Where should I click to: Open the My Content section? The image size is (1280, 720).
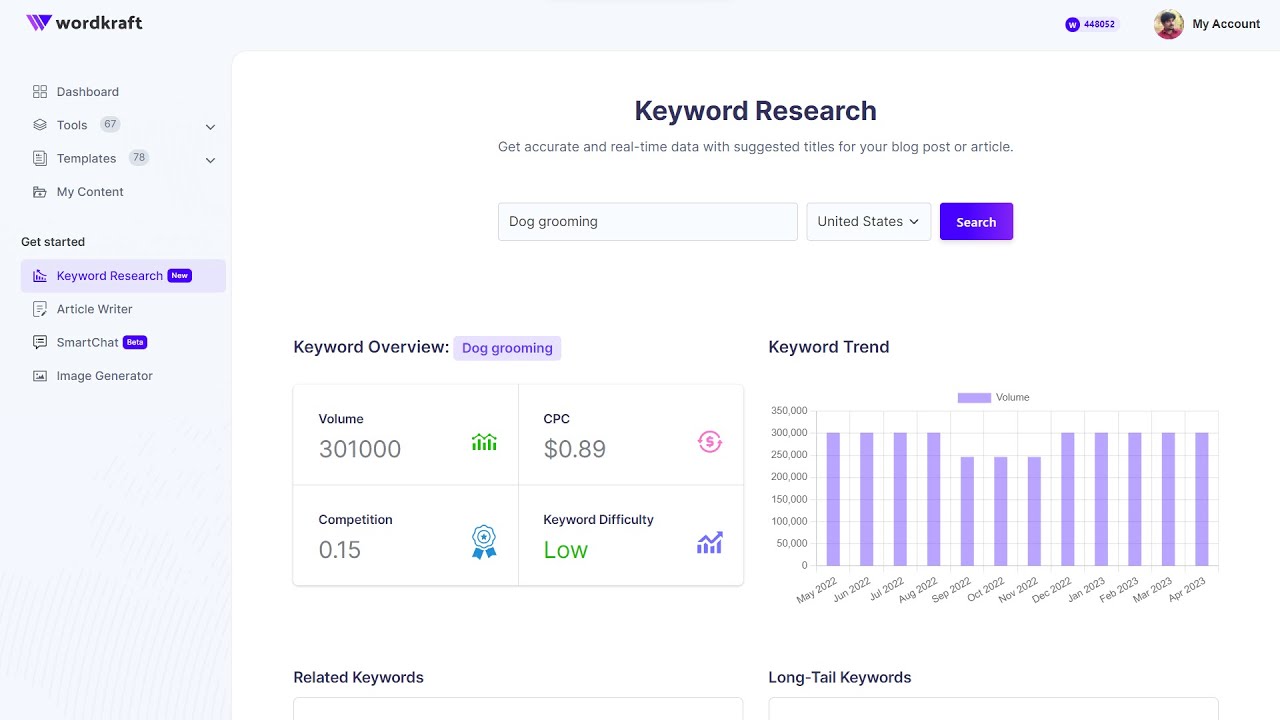click(89, 191)
